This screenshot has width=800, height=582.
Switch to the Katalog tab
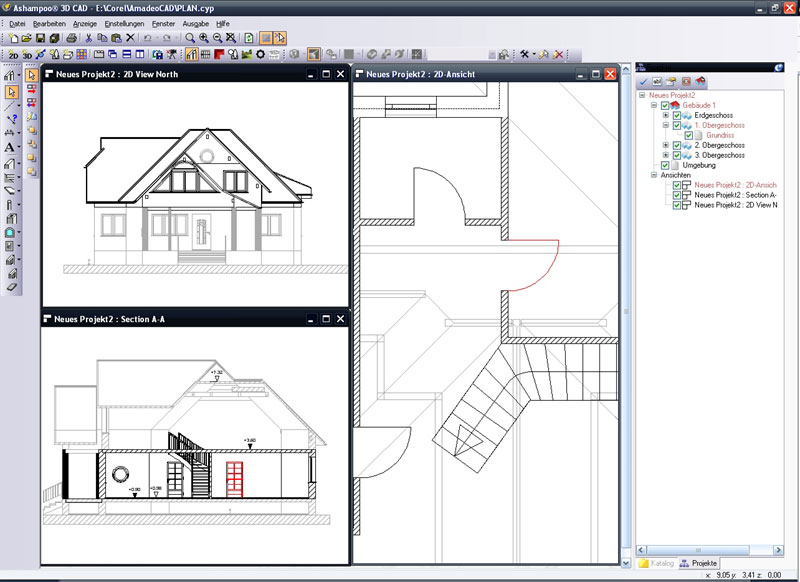656,564
